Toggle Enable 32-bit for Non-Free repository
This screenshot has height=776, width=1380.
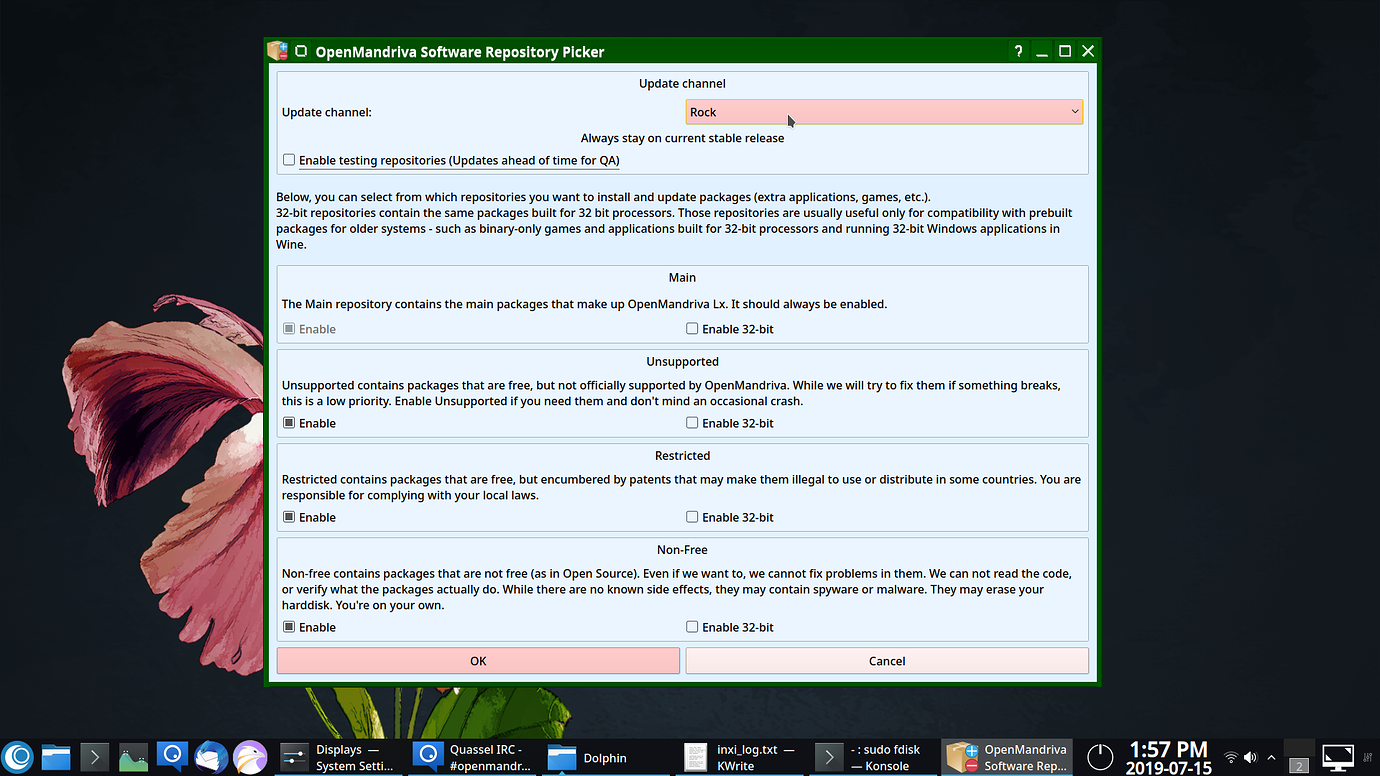pyautogui.click(x=692, y=626)
